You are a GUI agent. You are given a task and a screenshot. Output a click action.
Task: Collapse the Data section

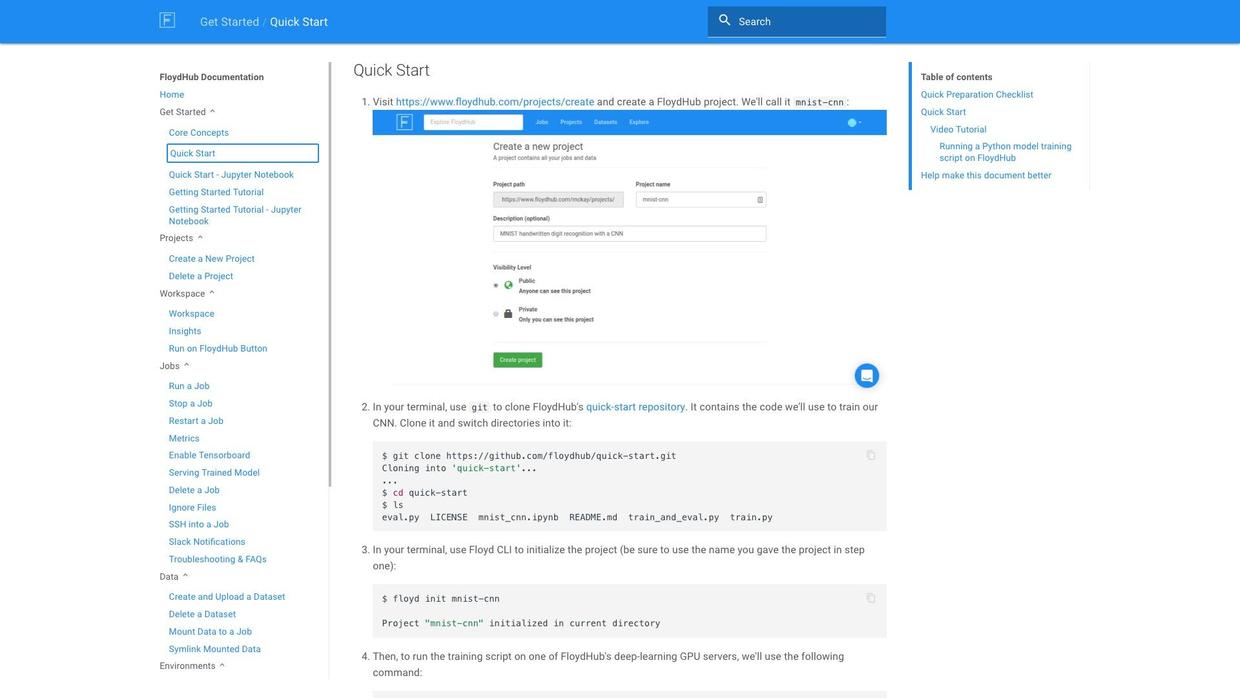tap(186, 577)
